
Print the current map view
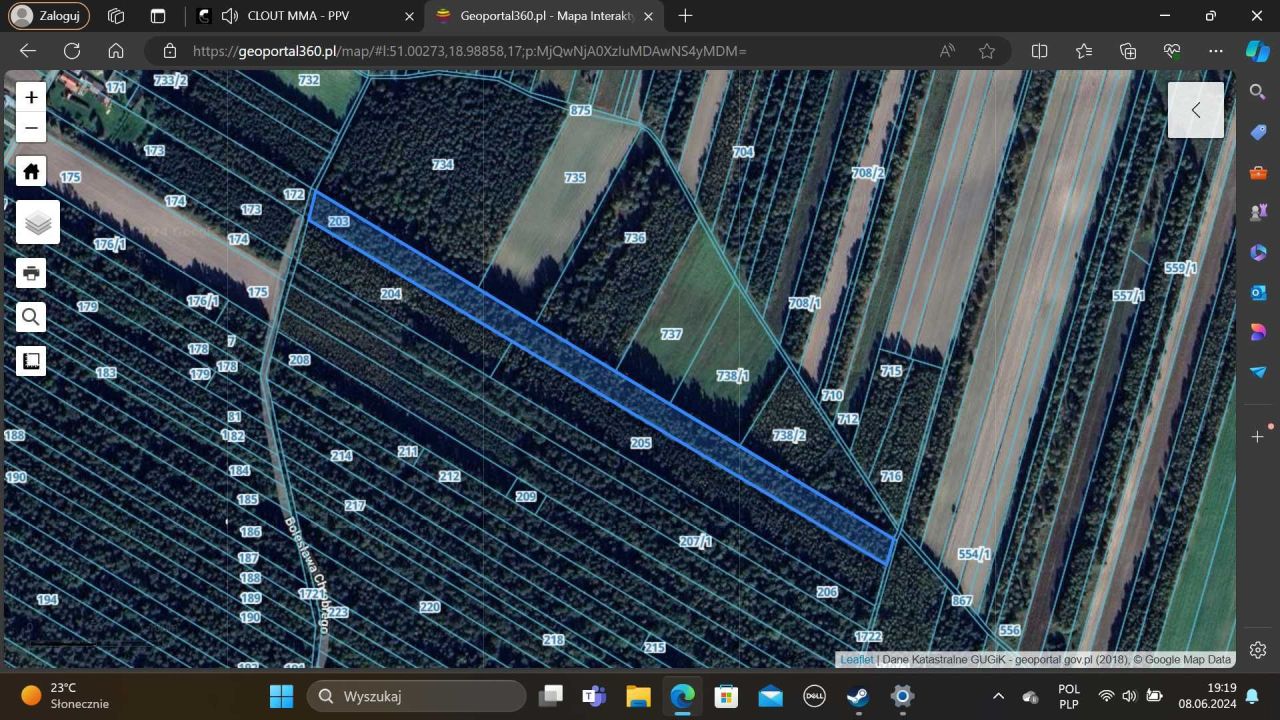[x=31, y=273]
